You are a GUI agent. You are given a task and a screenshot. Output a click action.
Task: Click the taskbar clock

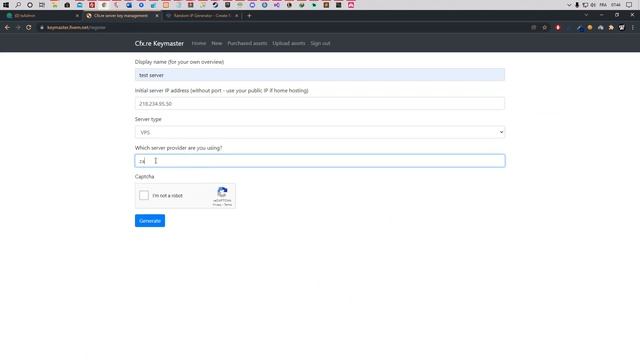[x=616, y=5]
